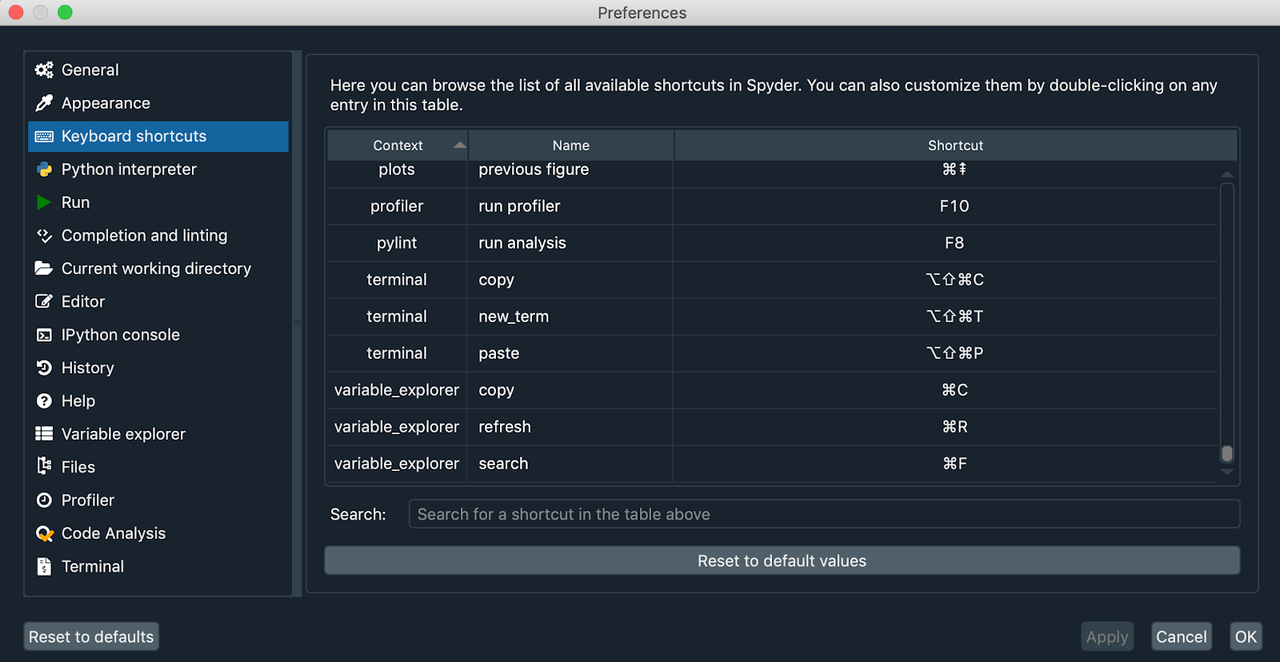Image resolution: width=1280 pixels, height=662 pixels.
Task: Sort table by Context column header
Action: (x=398, y=145)
